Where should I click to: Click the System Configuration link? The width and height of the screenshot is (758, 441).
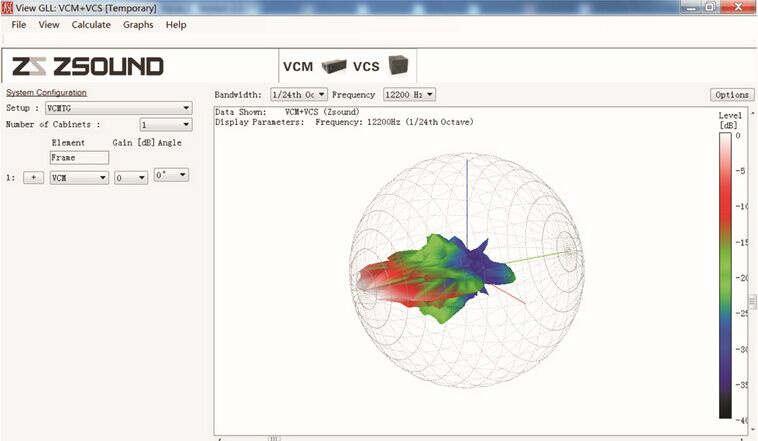pos(46,92)
